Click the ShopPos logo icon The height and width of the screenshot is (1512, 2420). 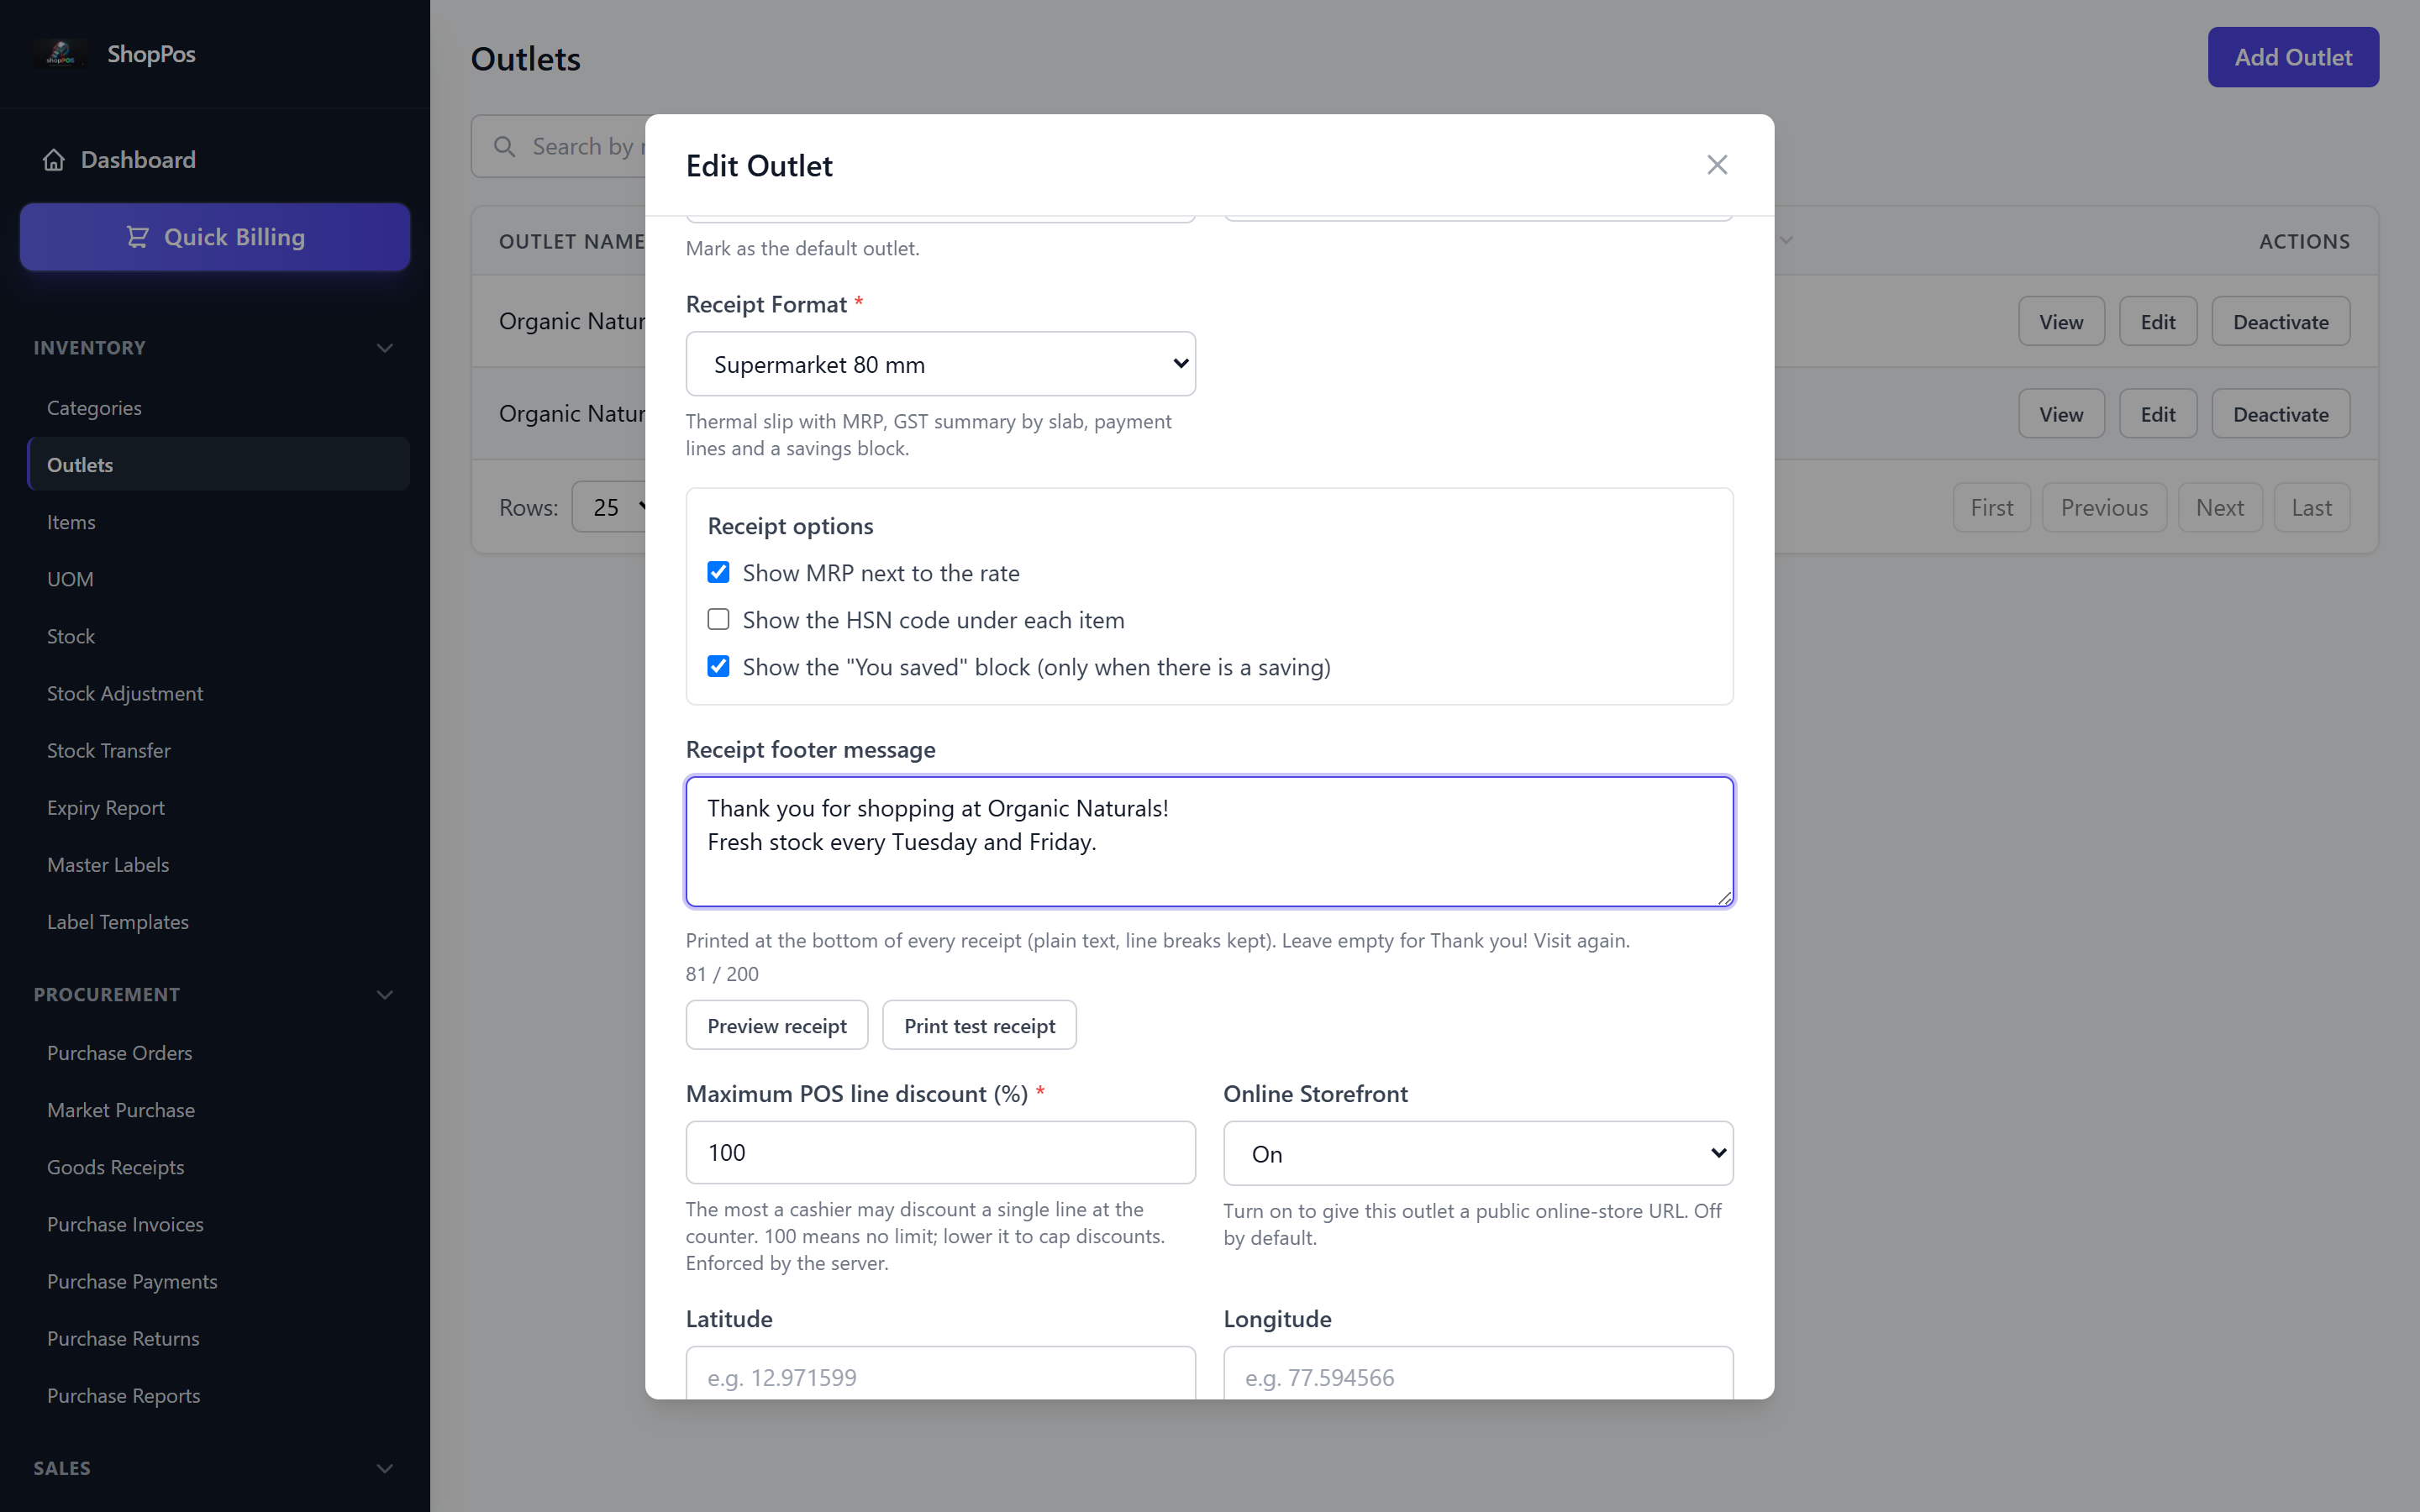pos(60,54)
